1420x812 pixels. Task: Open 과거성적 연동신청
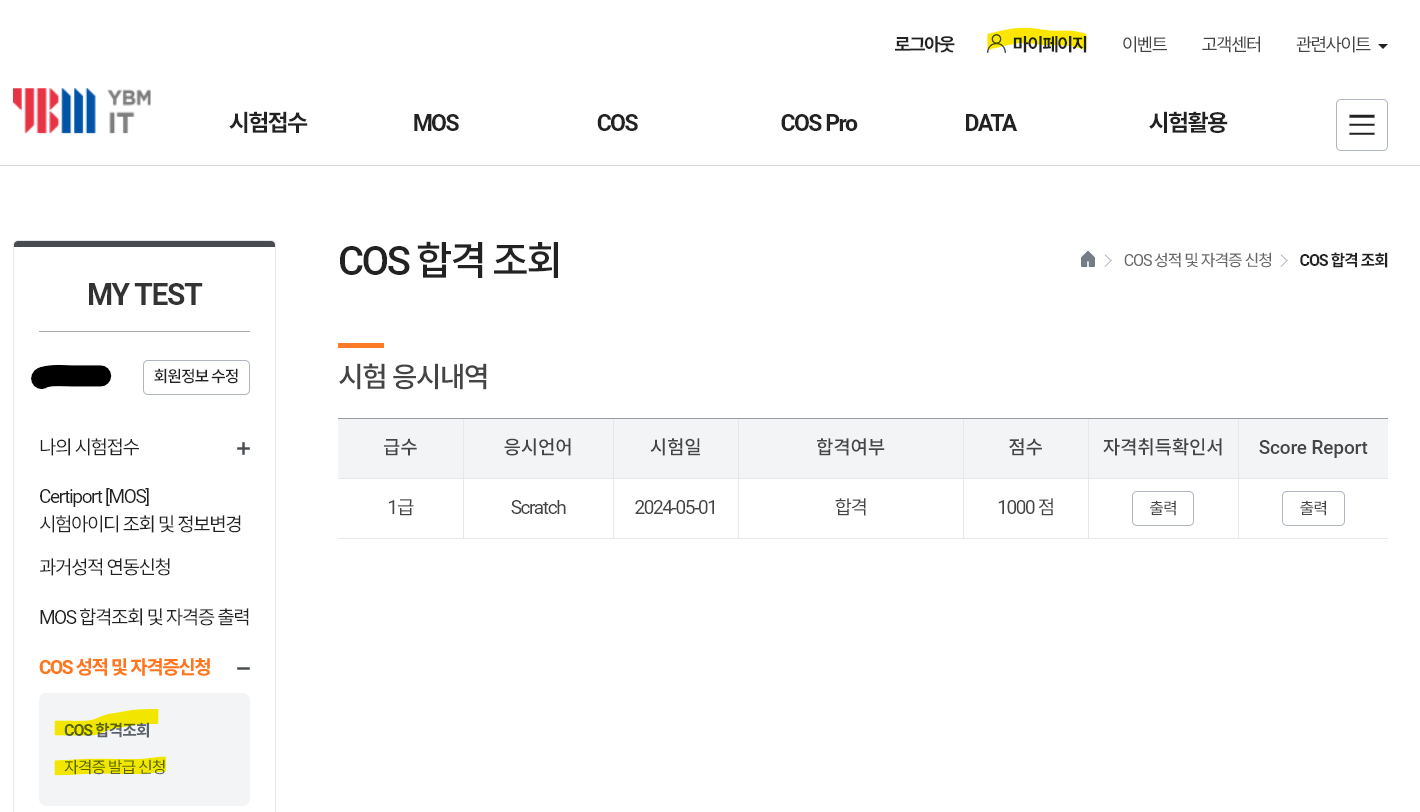pyautogui.click(x=105, y=567)
